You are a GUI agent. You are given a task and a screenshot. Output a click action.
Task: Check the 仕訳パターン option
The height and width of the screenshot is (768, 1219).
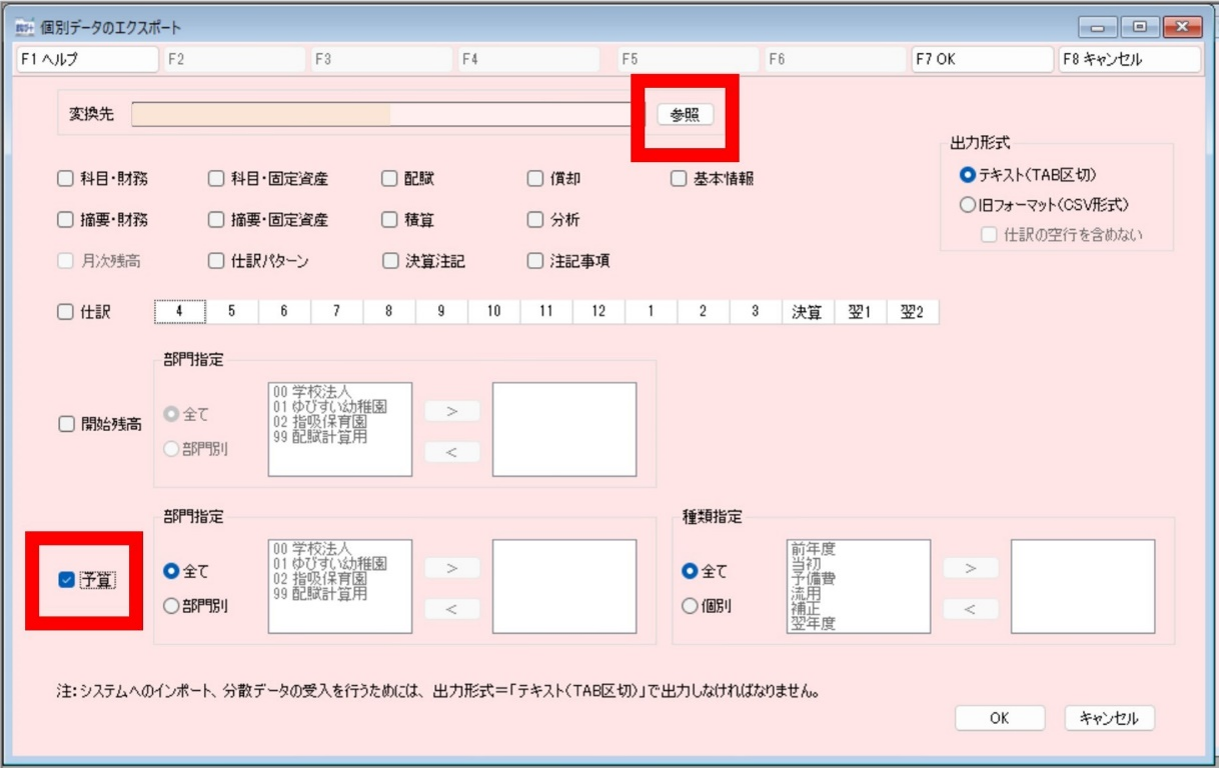216,261
